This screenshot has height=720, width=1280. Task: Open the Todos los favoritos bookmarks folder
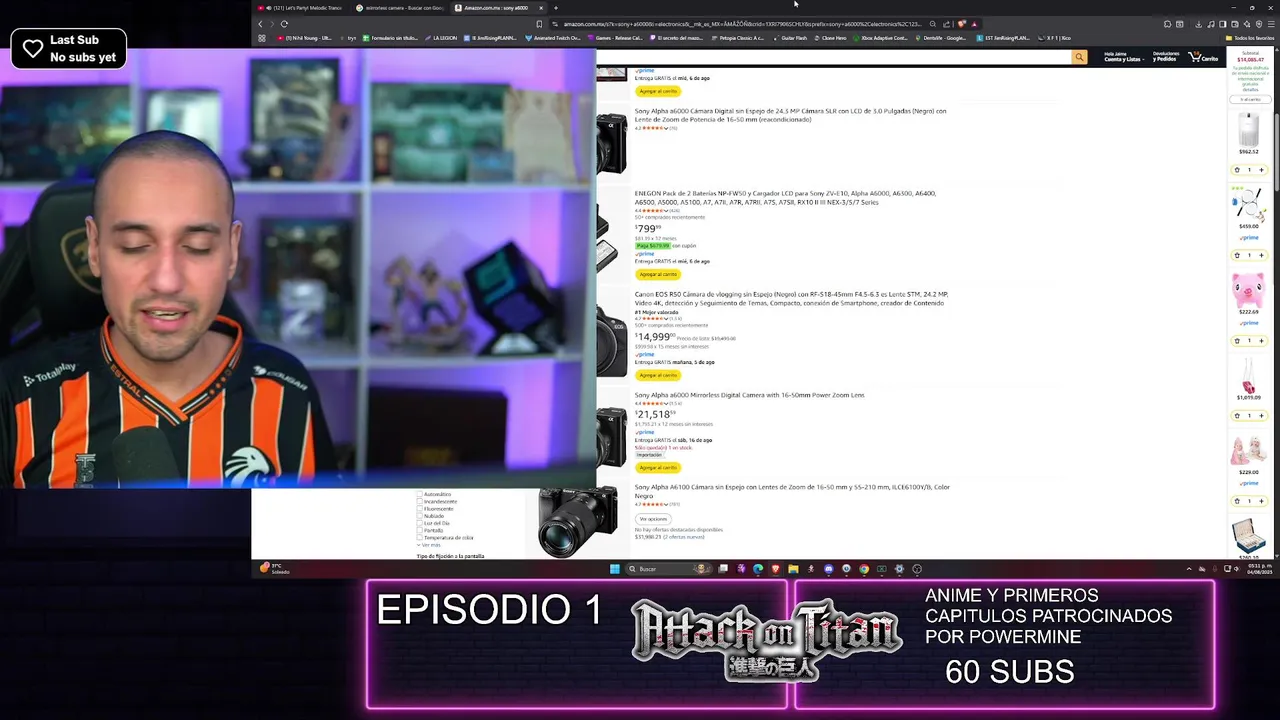[1249, 38]
